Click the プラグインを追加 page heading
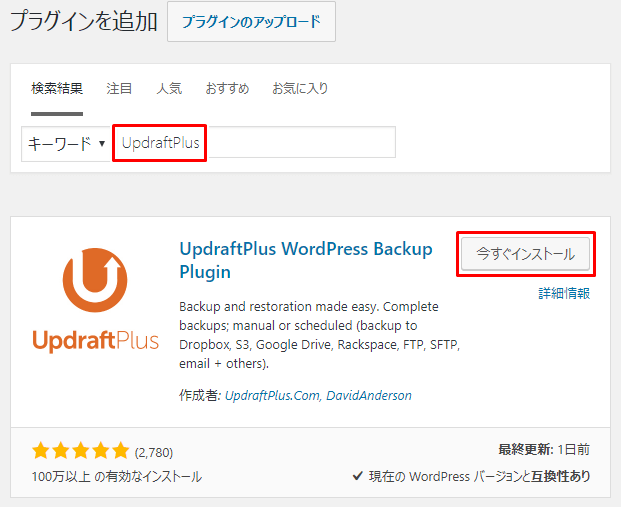The width and height of the screenshot is (621, 507). coord(84,21)
